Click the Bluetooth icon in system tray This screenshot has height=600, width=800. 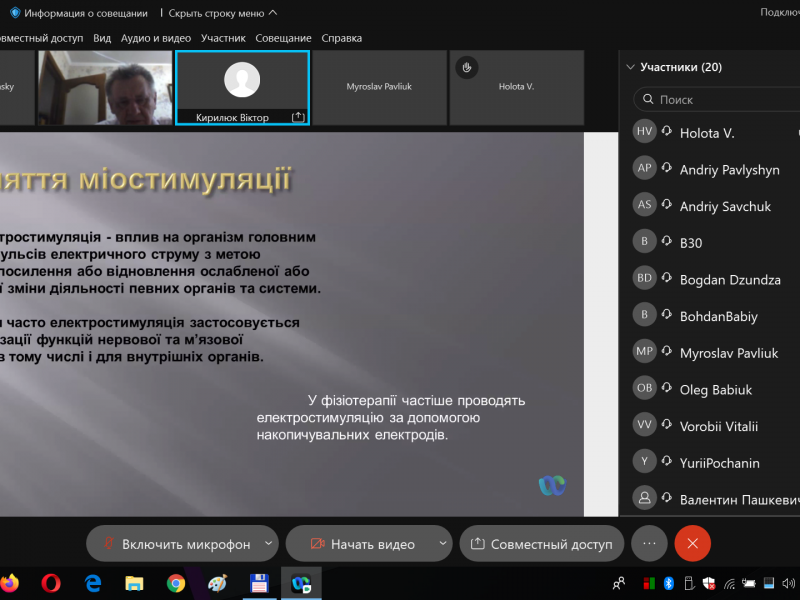pyautogui.click(x=669, y=583)
